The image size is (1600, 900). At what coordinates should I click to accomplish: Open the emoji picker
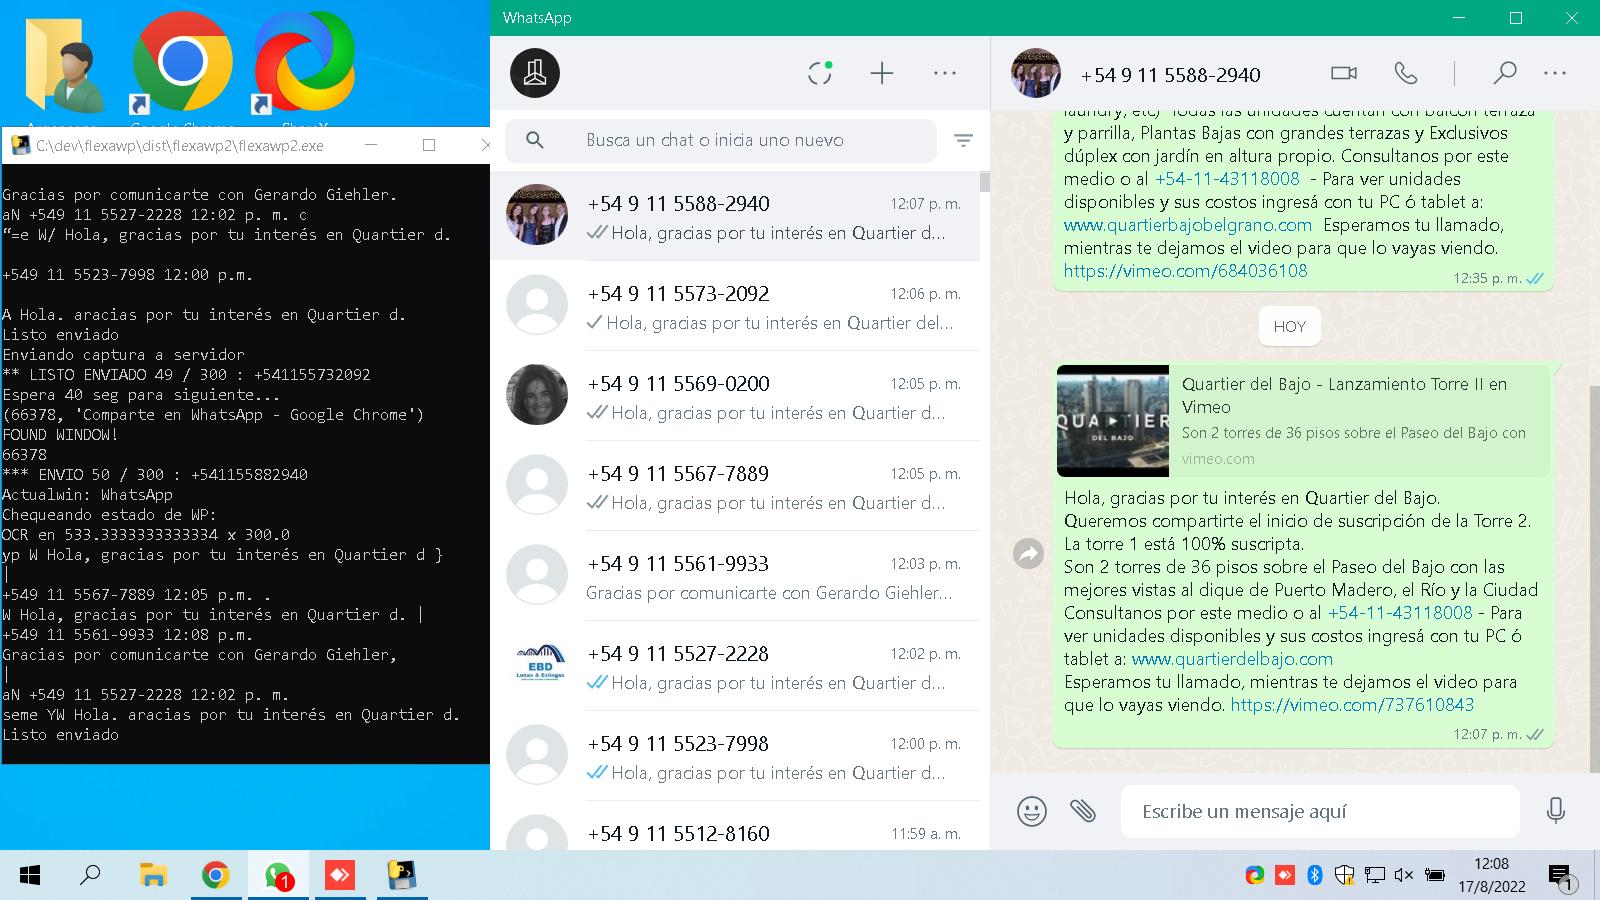[1032, 811]
